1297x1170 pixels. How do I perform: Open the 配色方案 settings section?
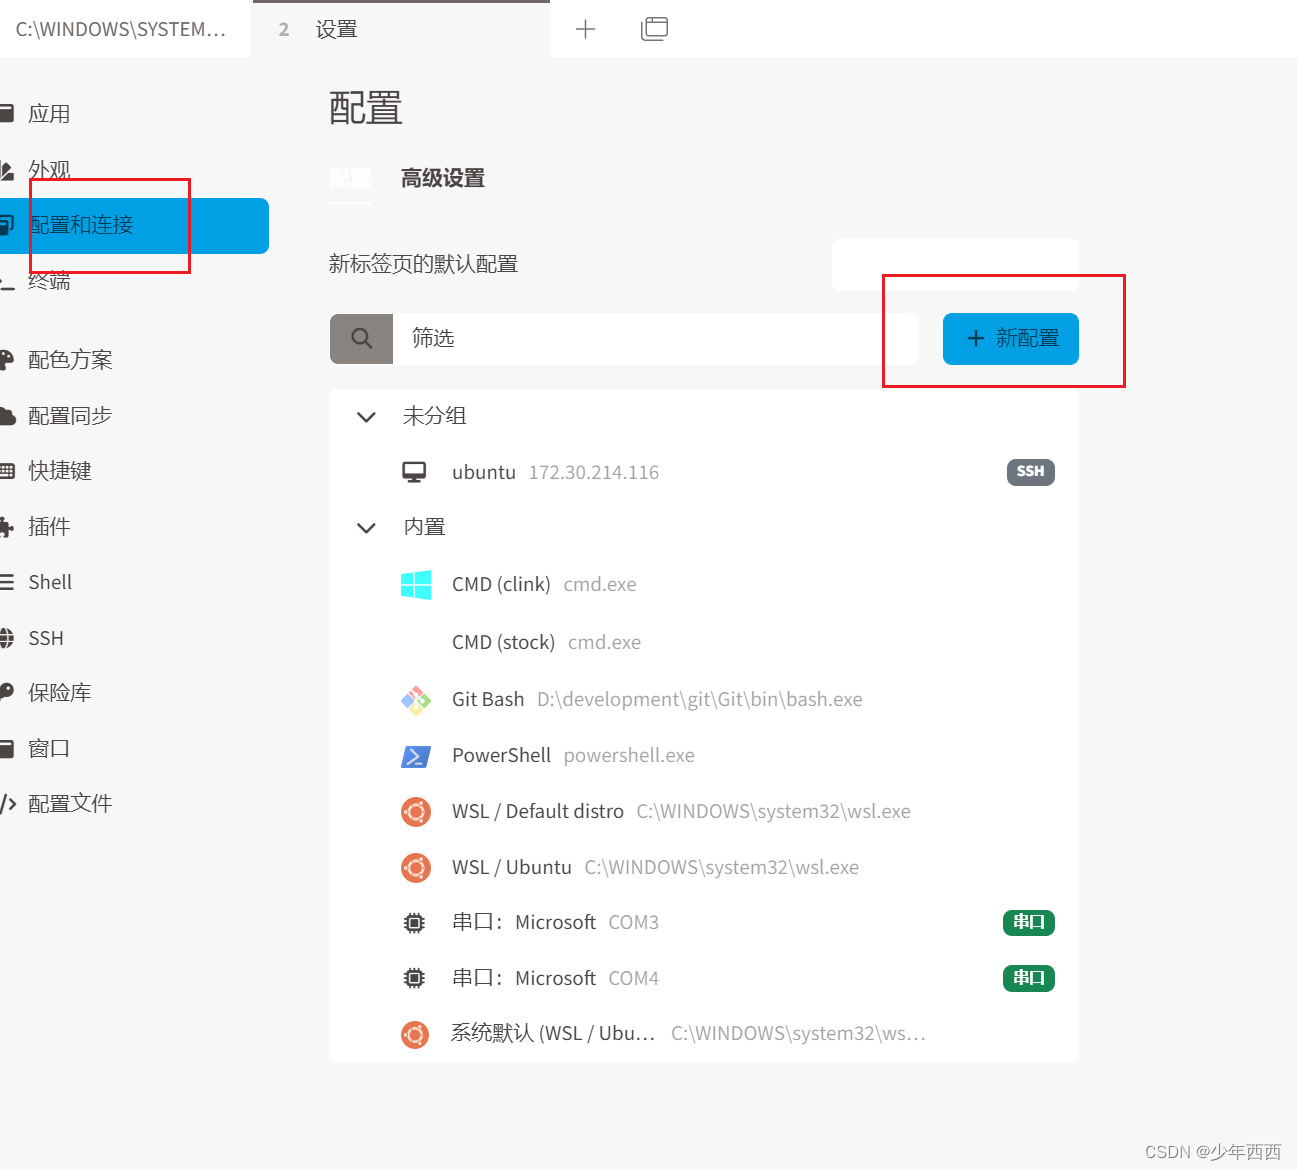[70, 359]
